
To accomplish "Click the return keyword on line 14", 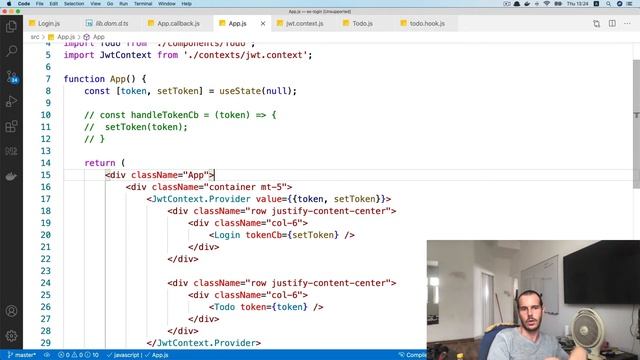I will coord(100,163).
